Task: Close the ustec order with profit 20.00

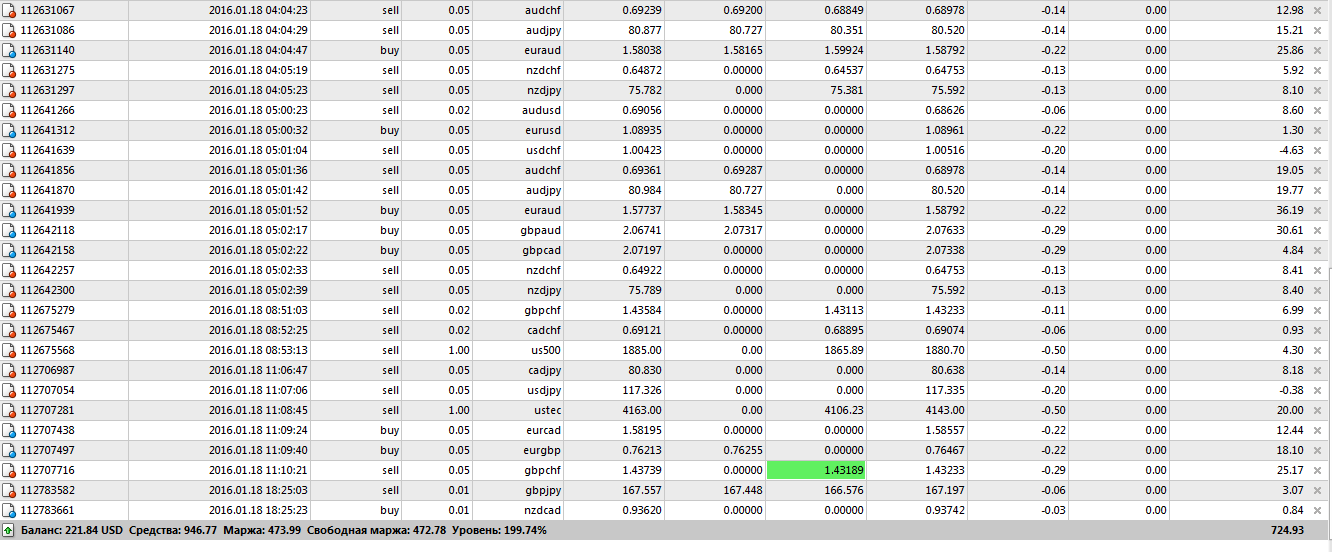Action: pos(1318,410)
